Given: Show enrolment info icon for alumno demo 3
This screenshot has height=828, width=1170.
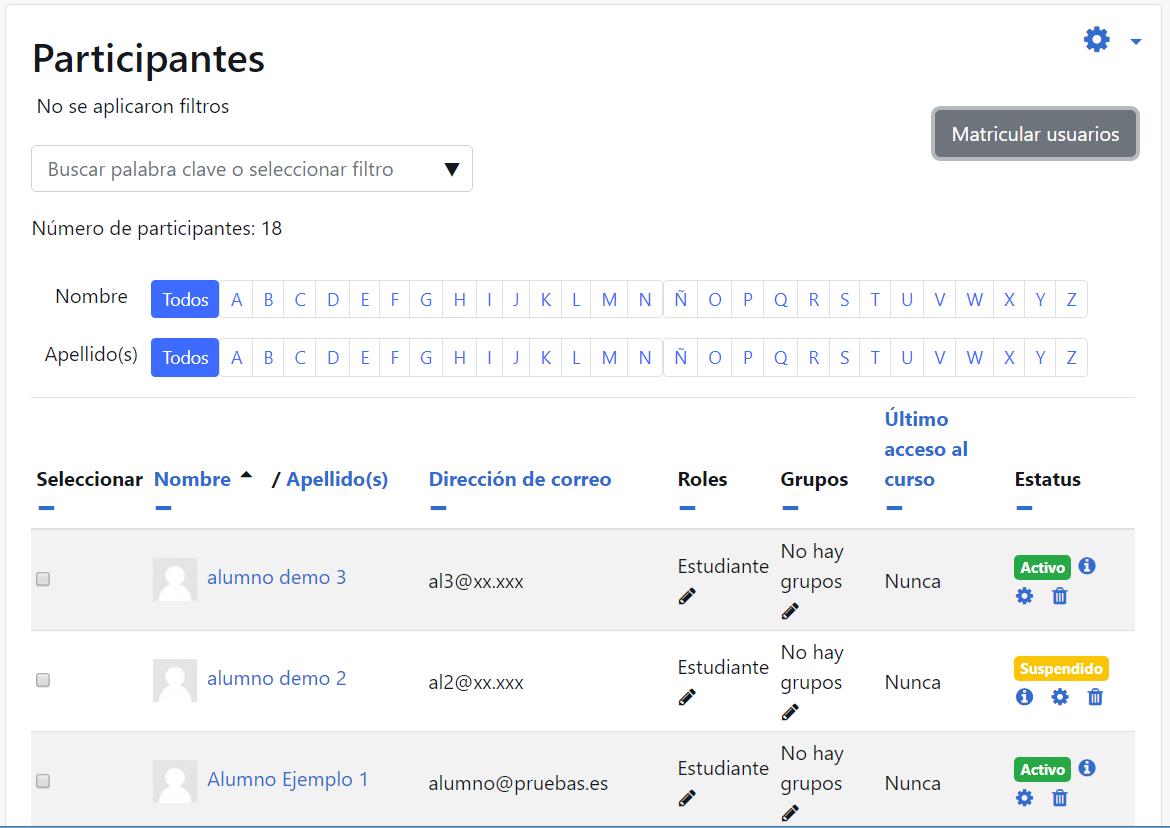Looking at the screenshot, I should (1087, 566).
